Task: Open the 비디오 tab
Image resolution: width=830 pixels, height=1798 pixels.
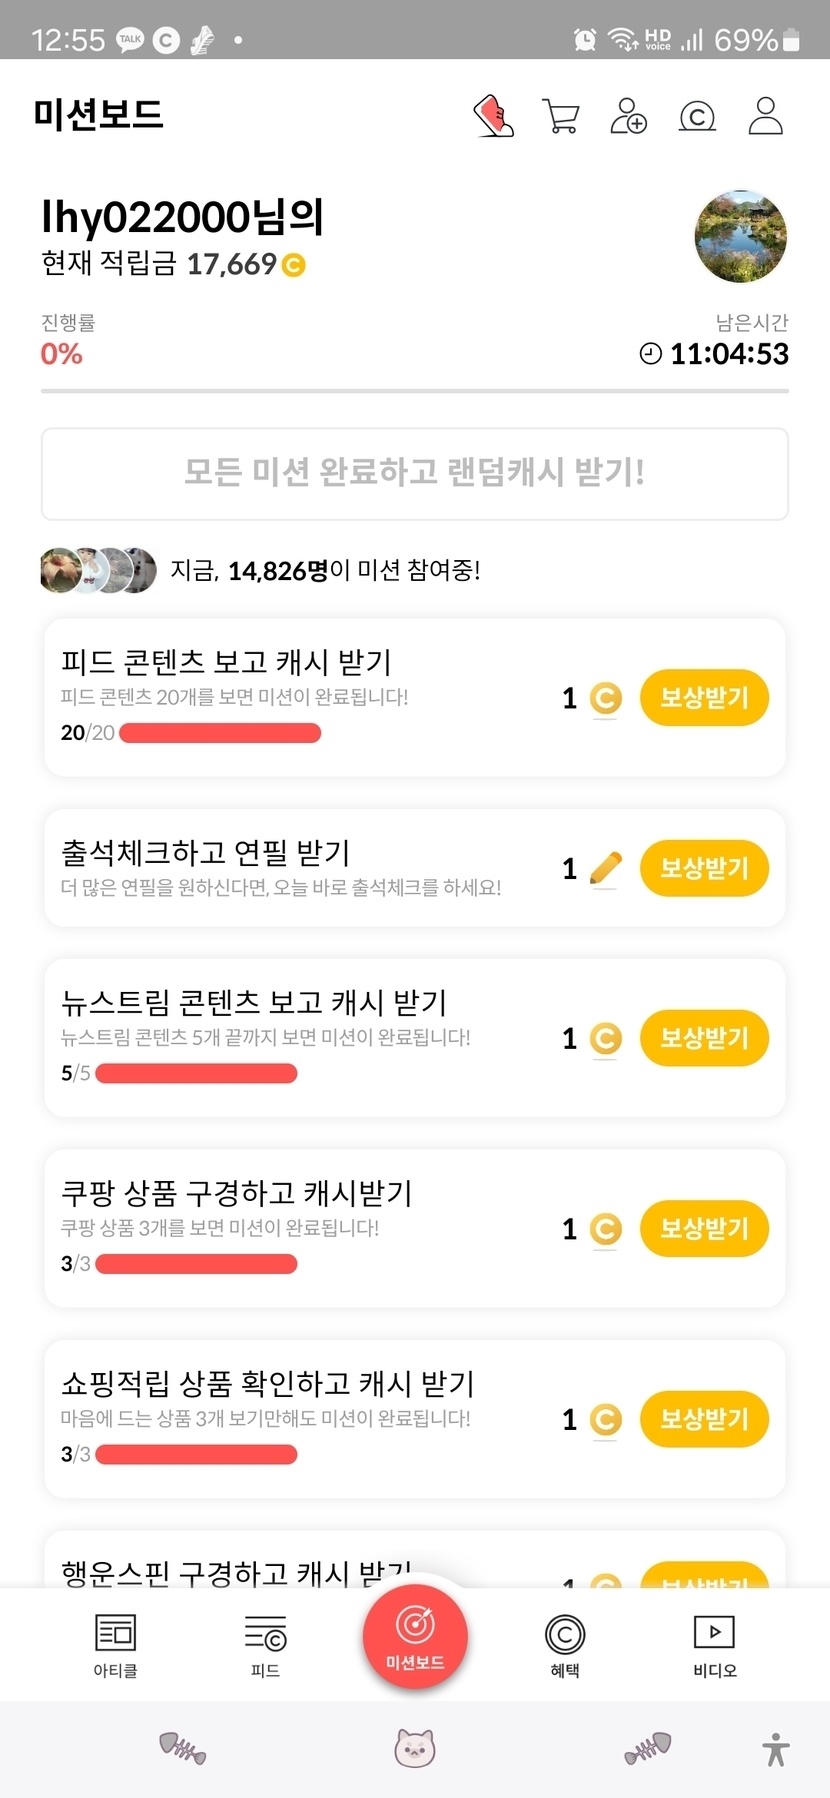Action: click(714, 1645)
